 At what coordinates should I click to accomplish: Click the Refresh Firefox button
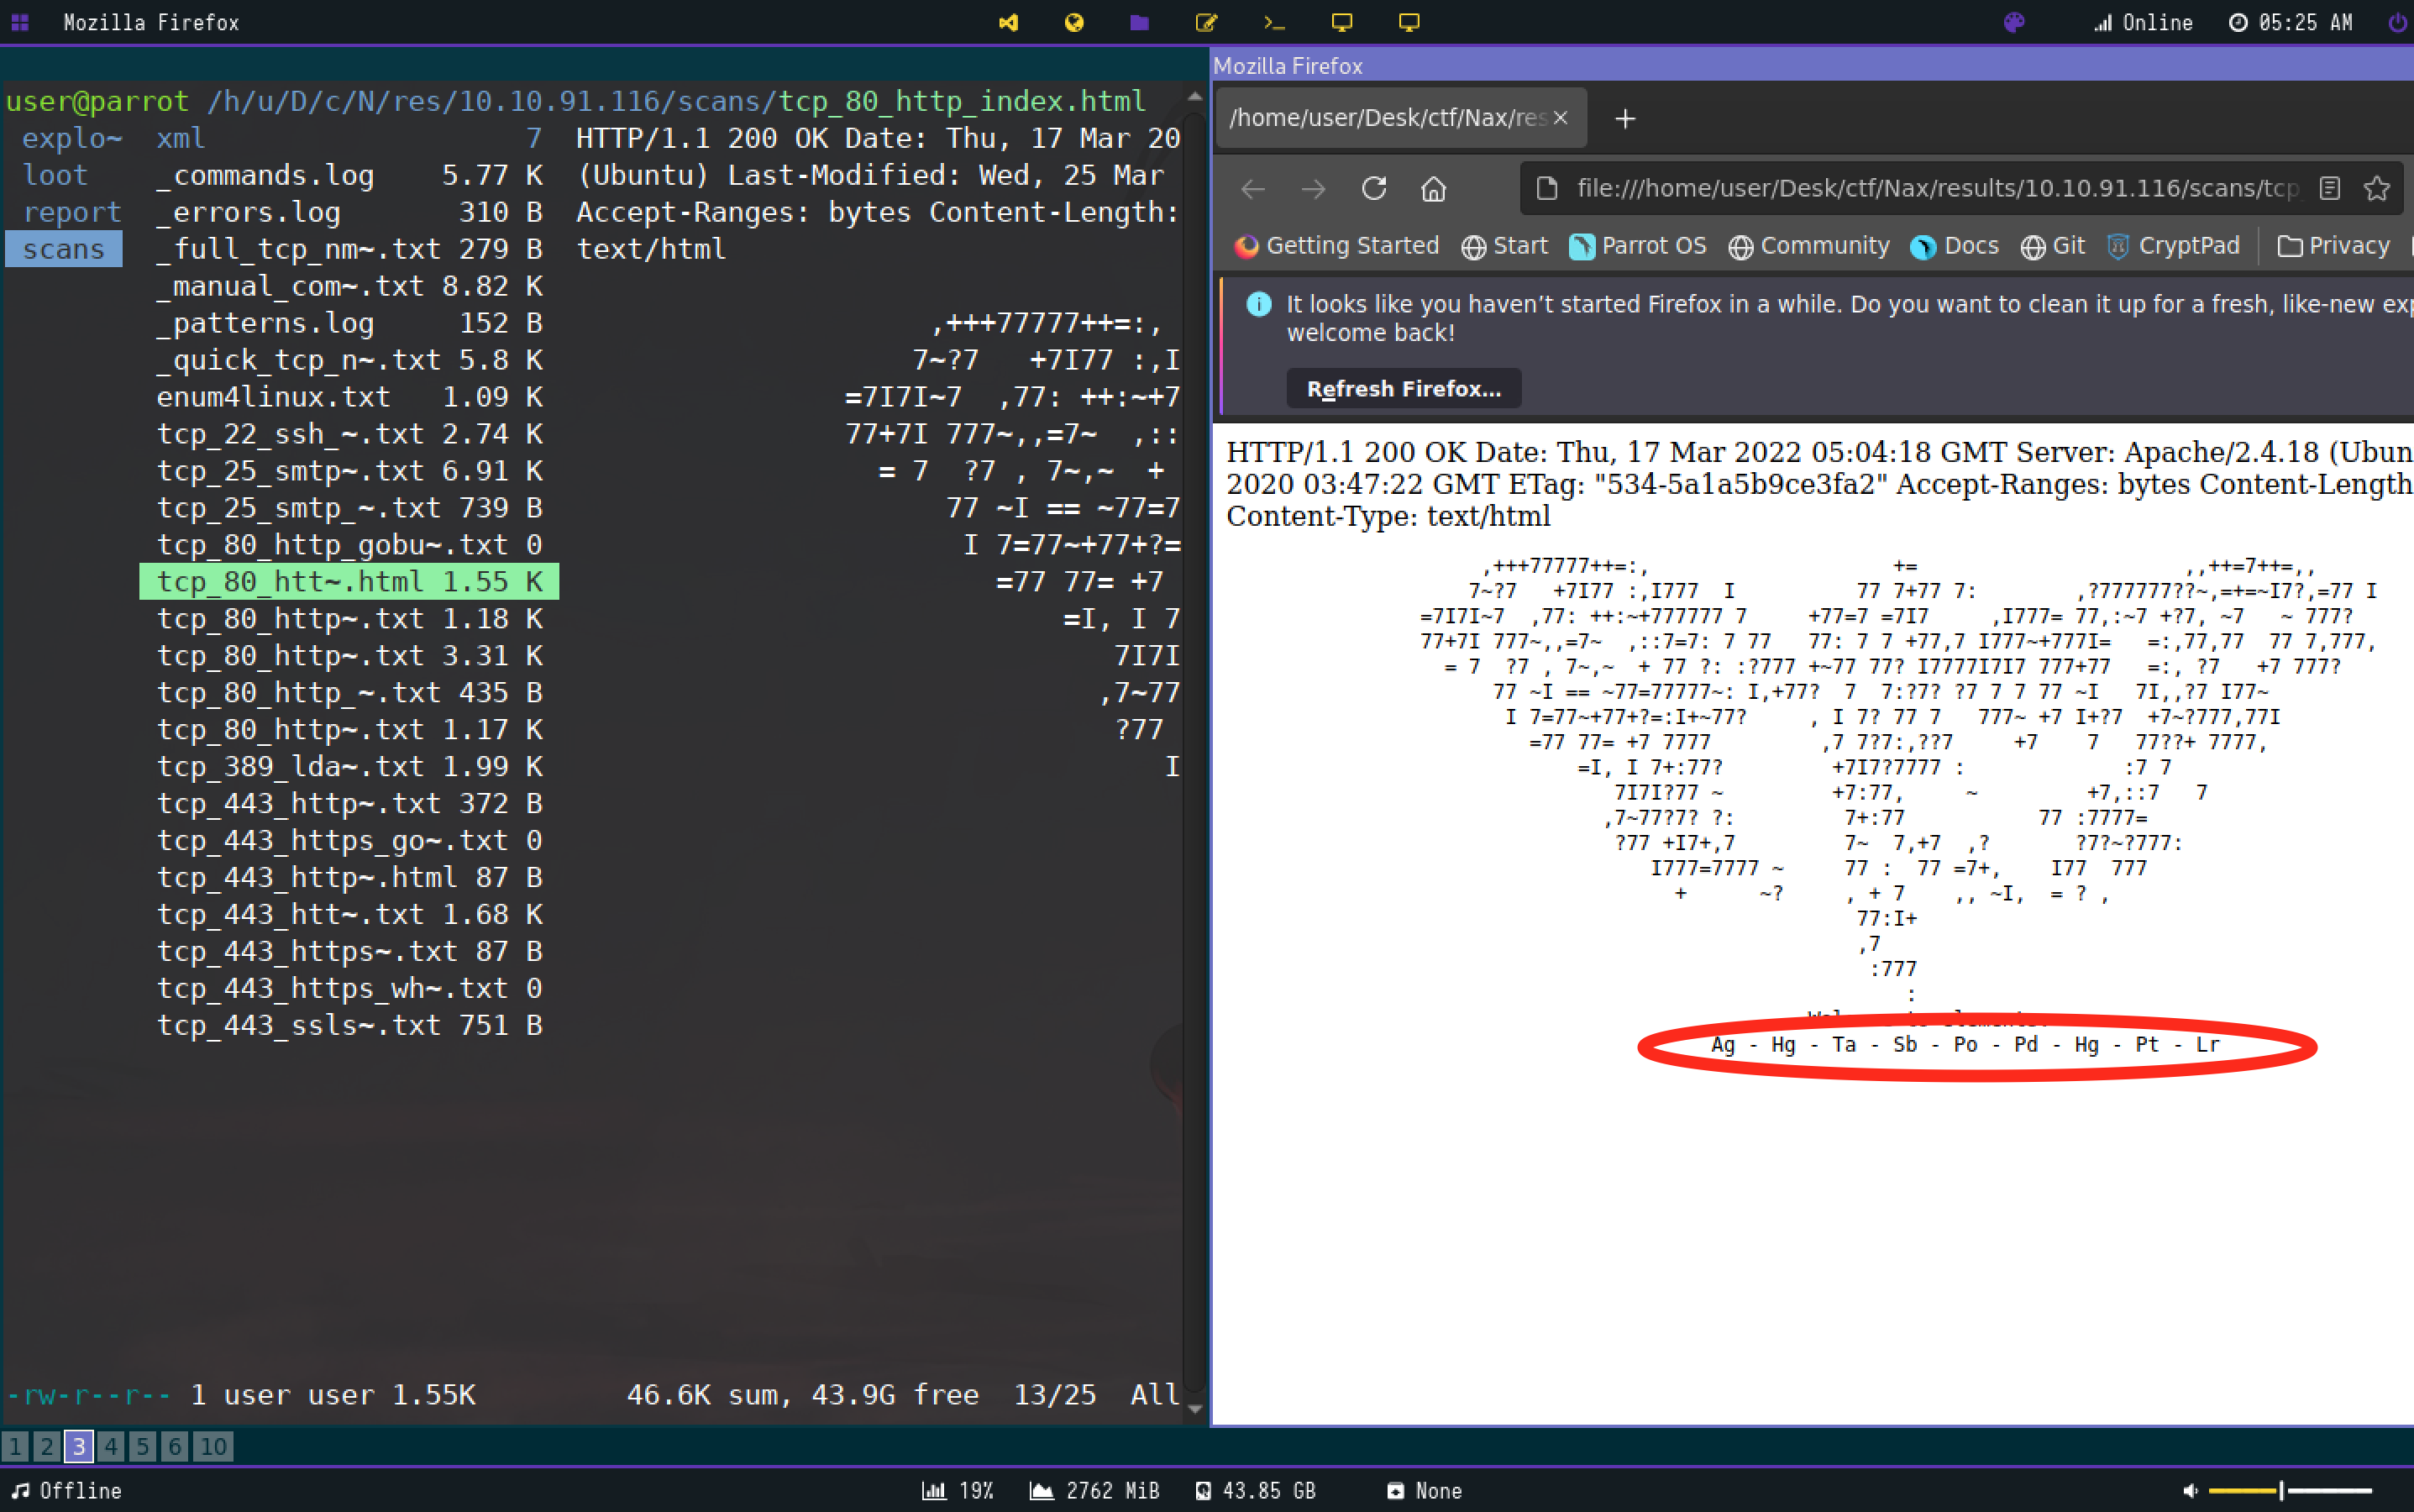(x=1403, y=389)
